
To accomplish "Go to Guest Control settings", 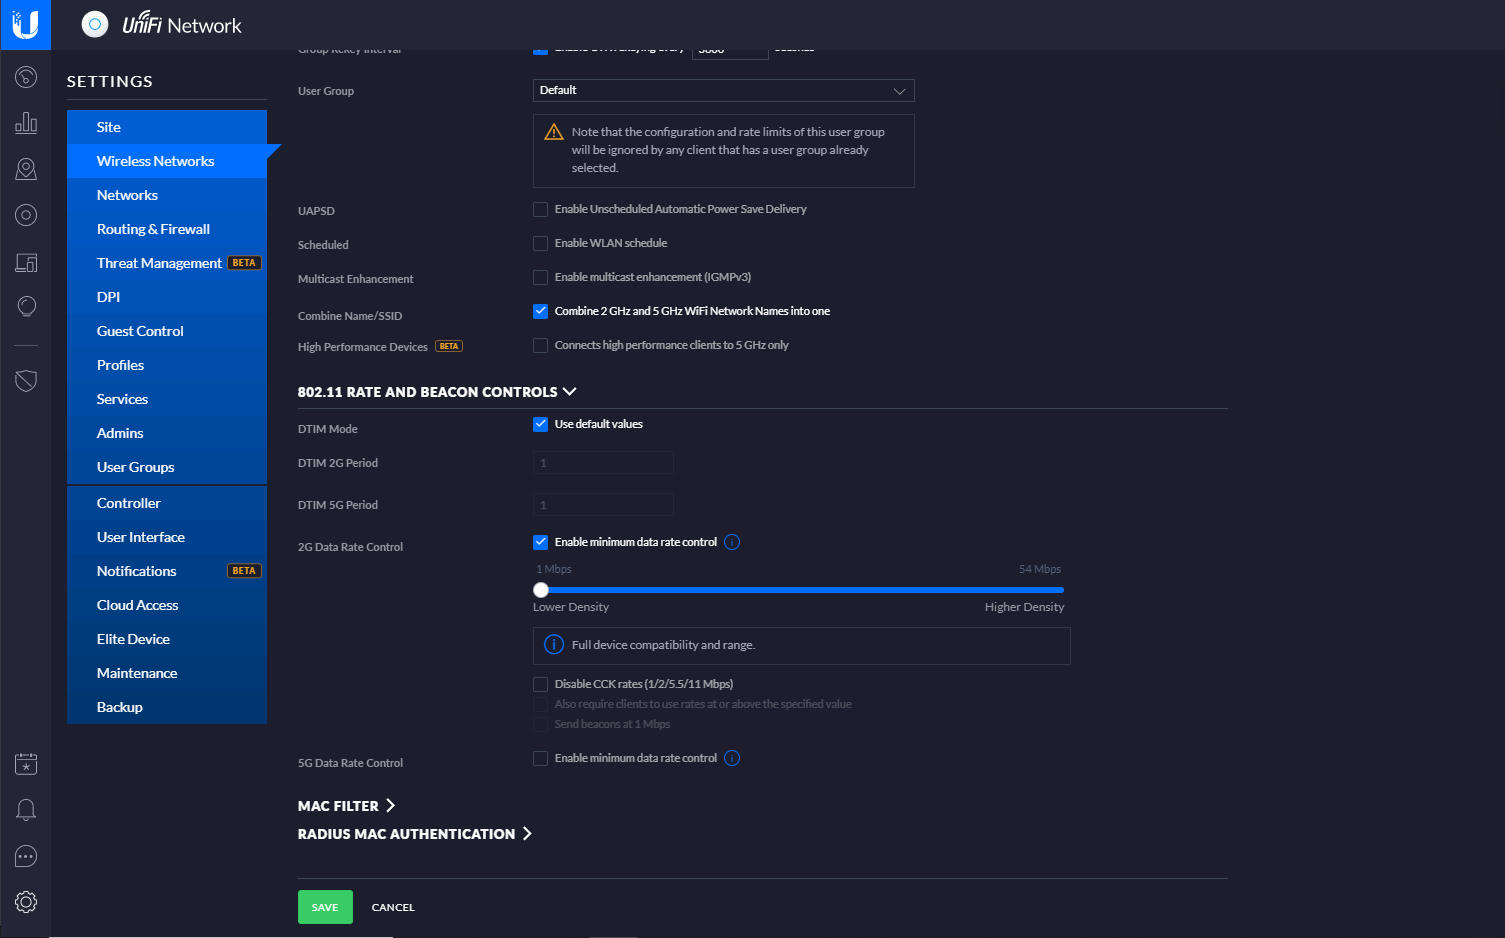I will (x=140, y=331).
